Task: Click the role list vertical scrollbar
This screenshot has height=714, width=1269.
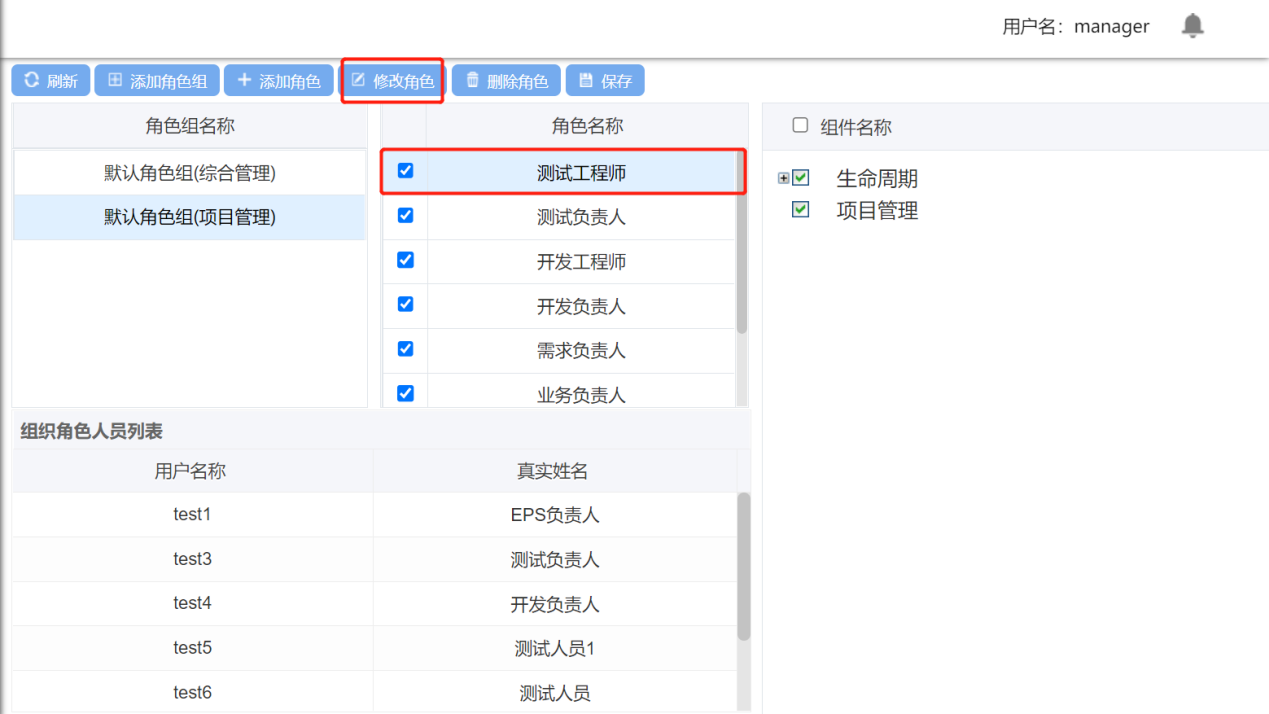Action: (742, 260)
